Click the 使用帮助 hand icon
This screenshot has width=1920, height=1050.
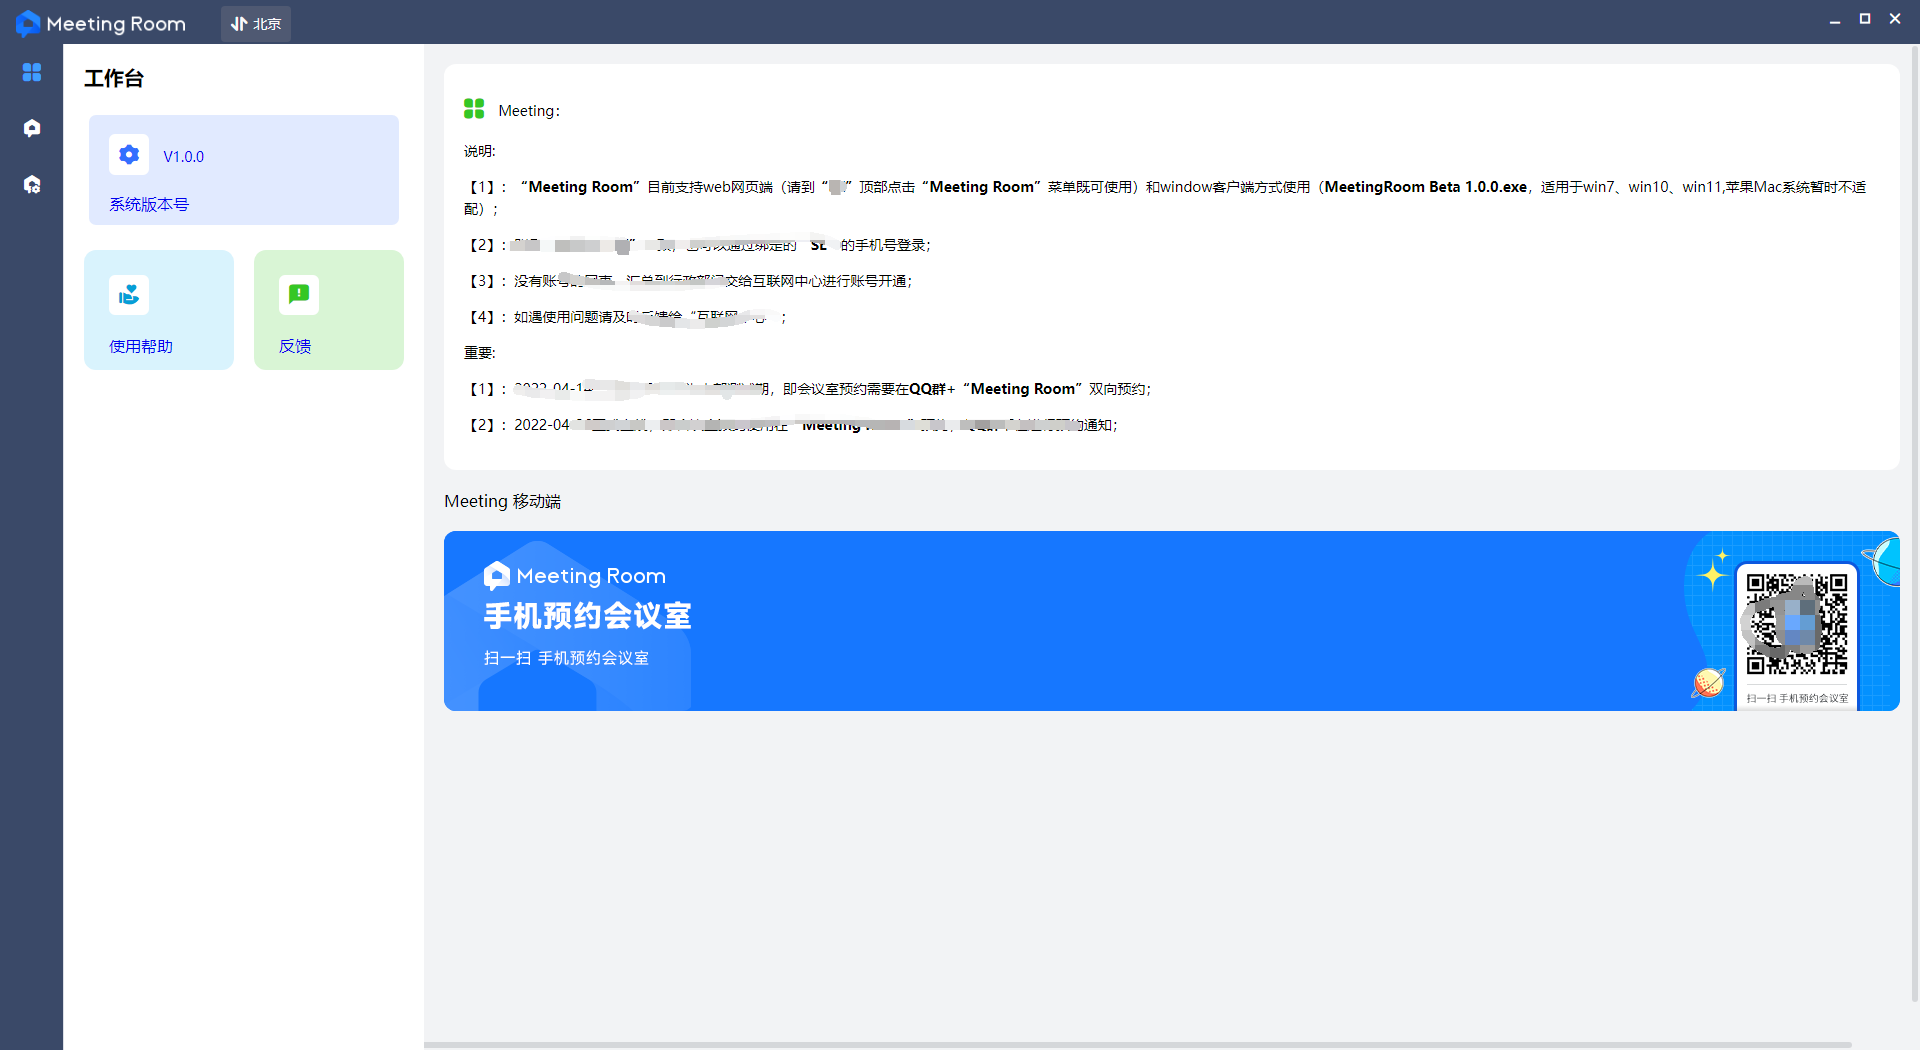pos(129,295)
